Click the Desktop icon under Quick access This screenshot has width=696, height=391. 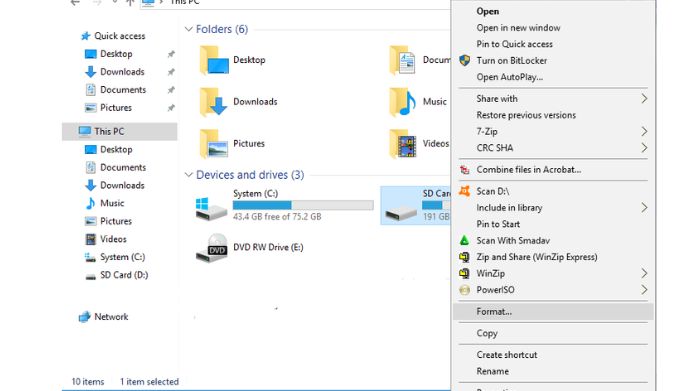click(91, 54)
